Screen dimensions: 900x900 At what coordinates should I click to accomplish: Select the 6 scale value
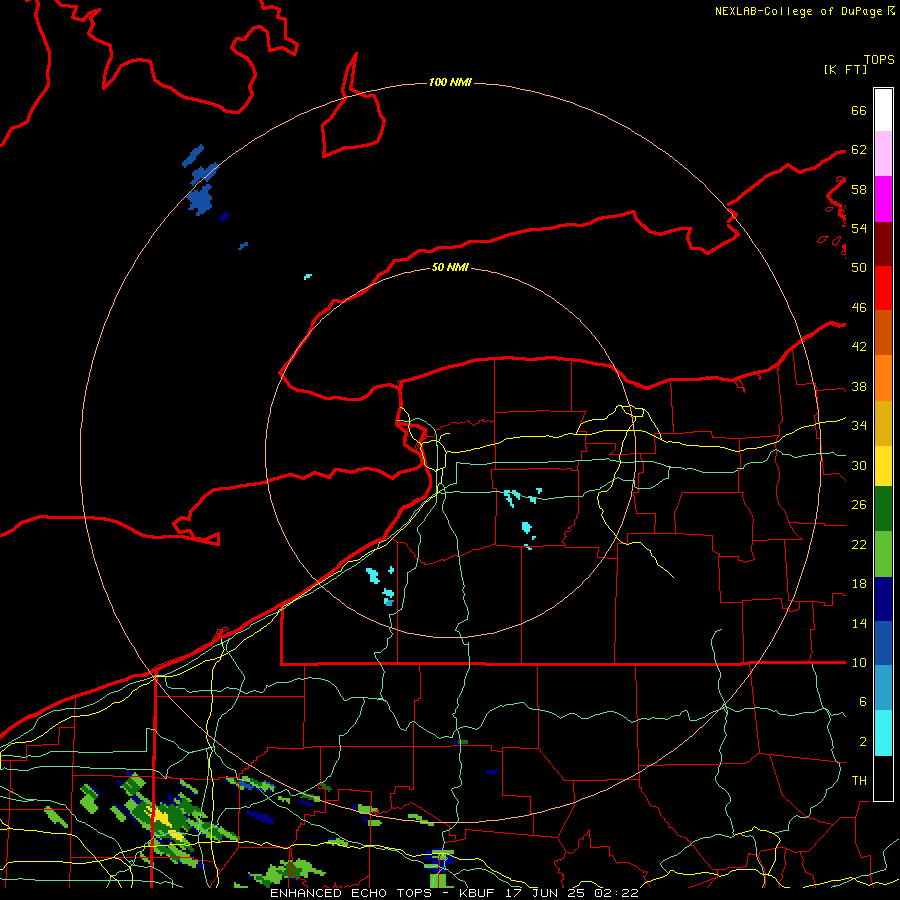pos(862,701)
